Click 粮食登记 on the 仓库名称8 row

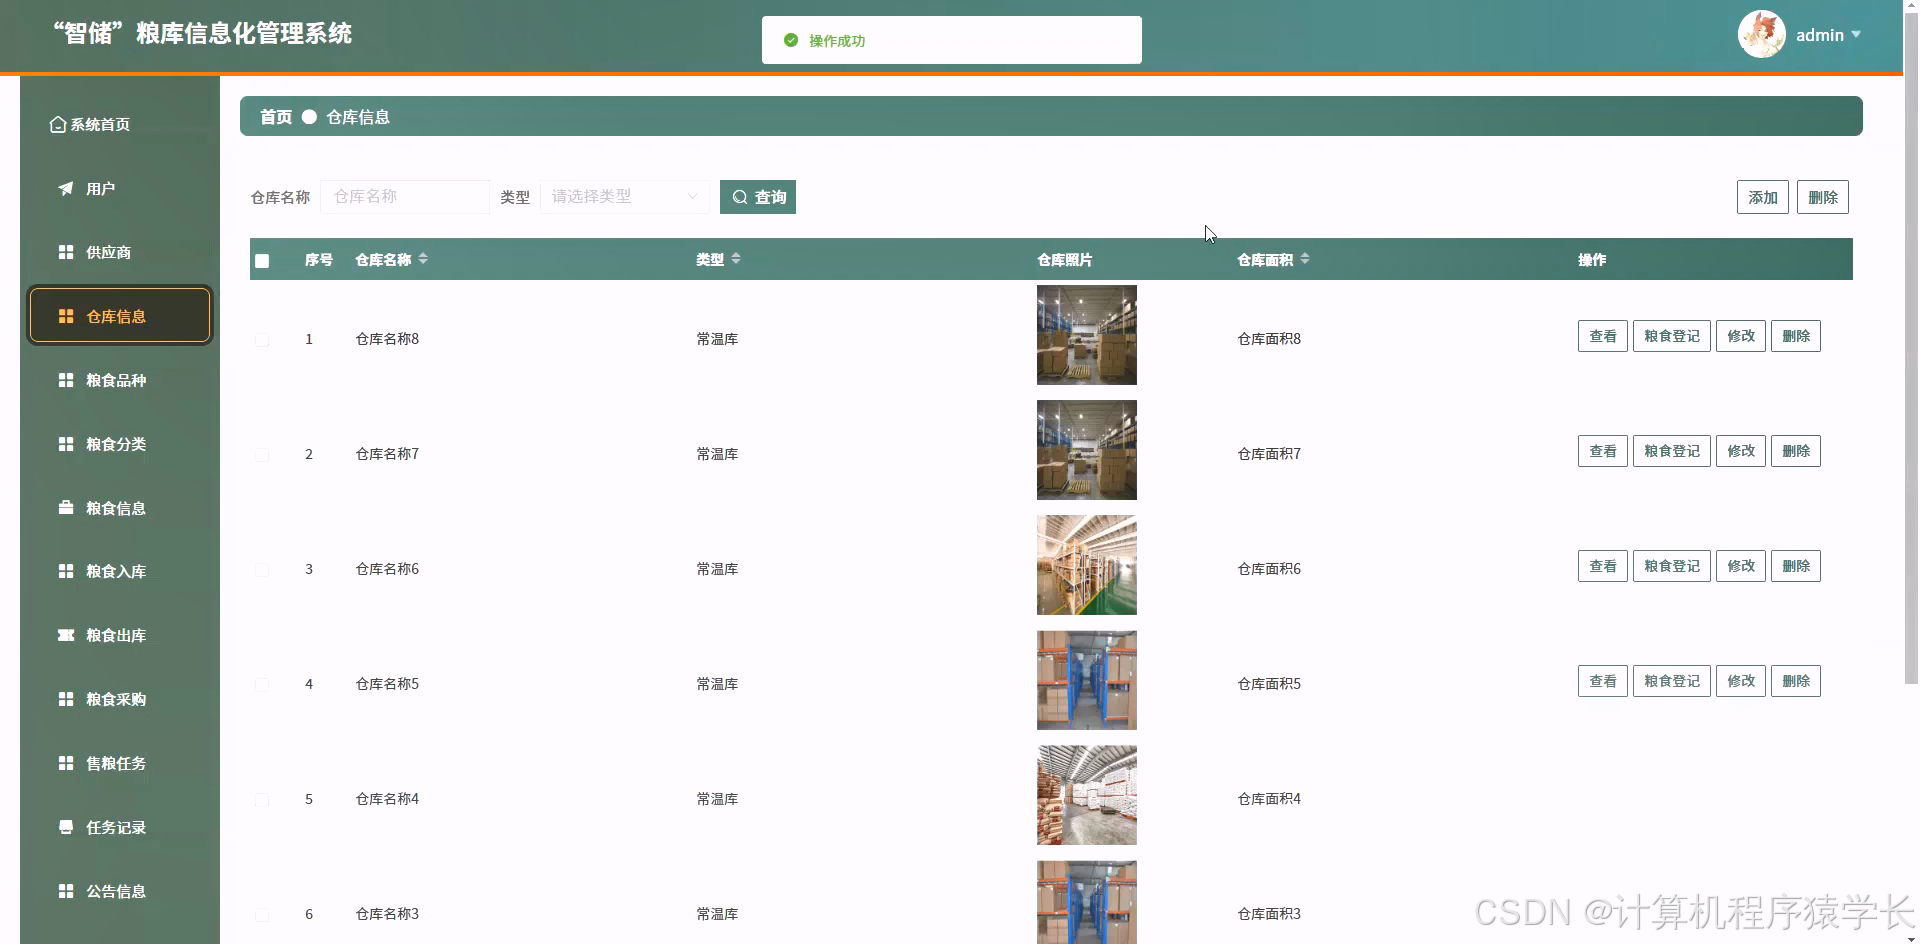click(1671, 335)
